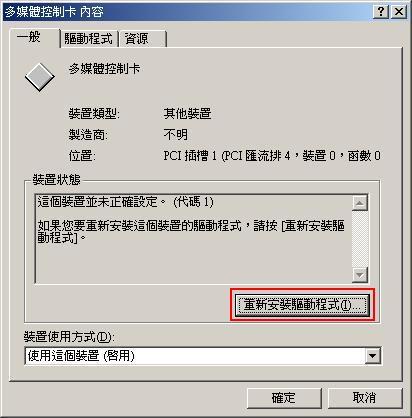Expand the 裝置使用方式 dropdown arrow
412x418 pixels.
point(372,356)
